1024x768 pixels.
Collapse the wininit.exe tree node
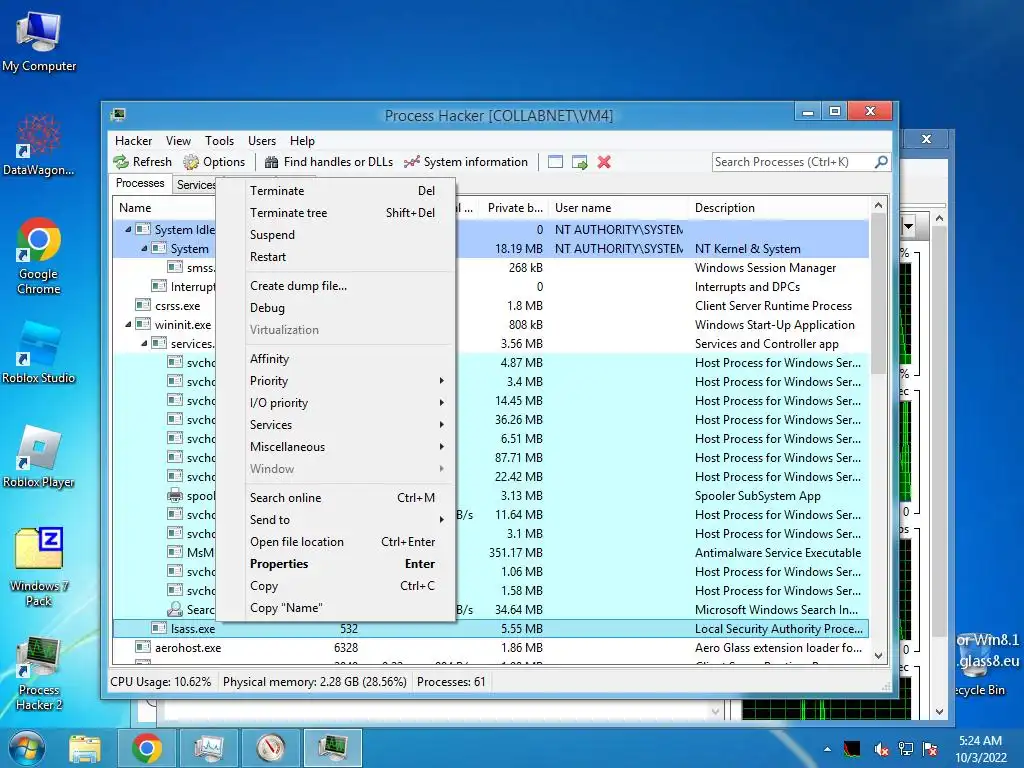point(128,324)
